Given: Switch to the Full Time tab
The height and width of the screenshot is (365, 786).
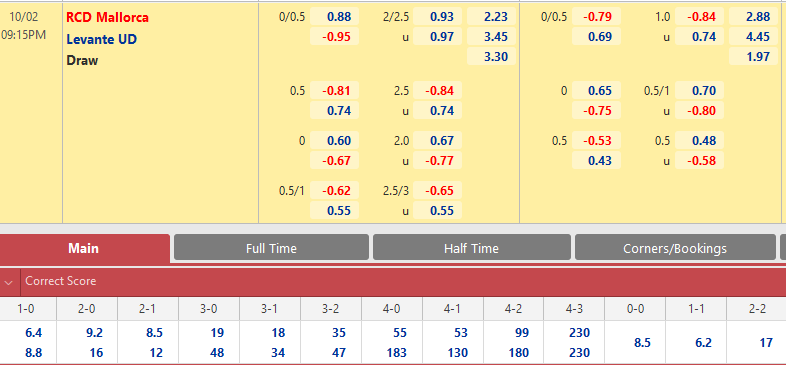Looking at the screenshot, I should click(x=271, y=248).
